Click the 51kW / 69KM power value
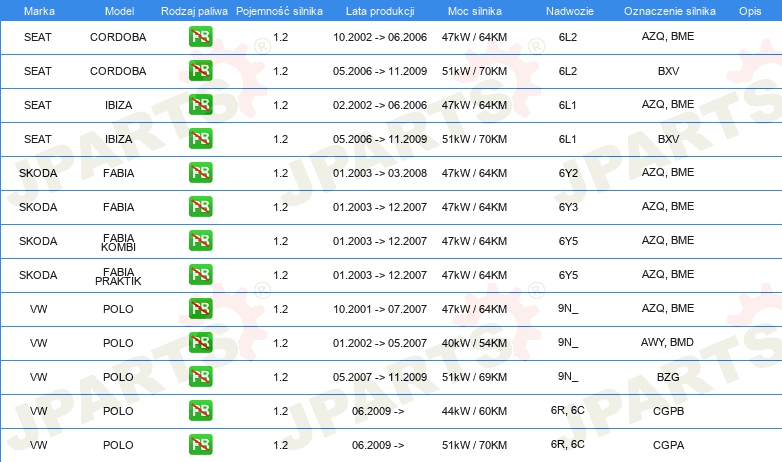Screen dimensions: 782x462 (474, 377)
